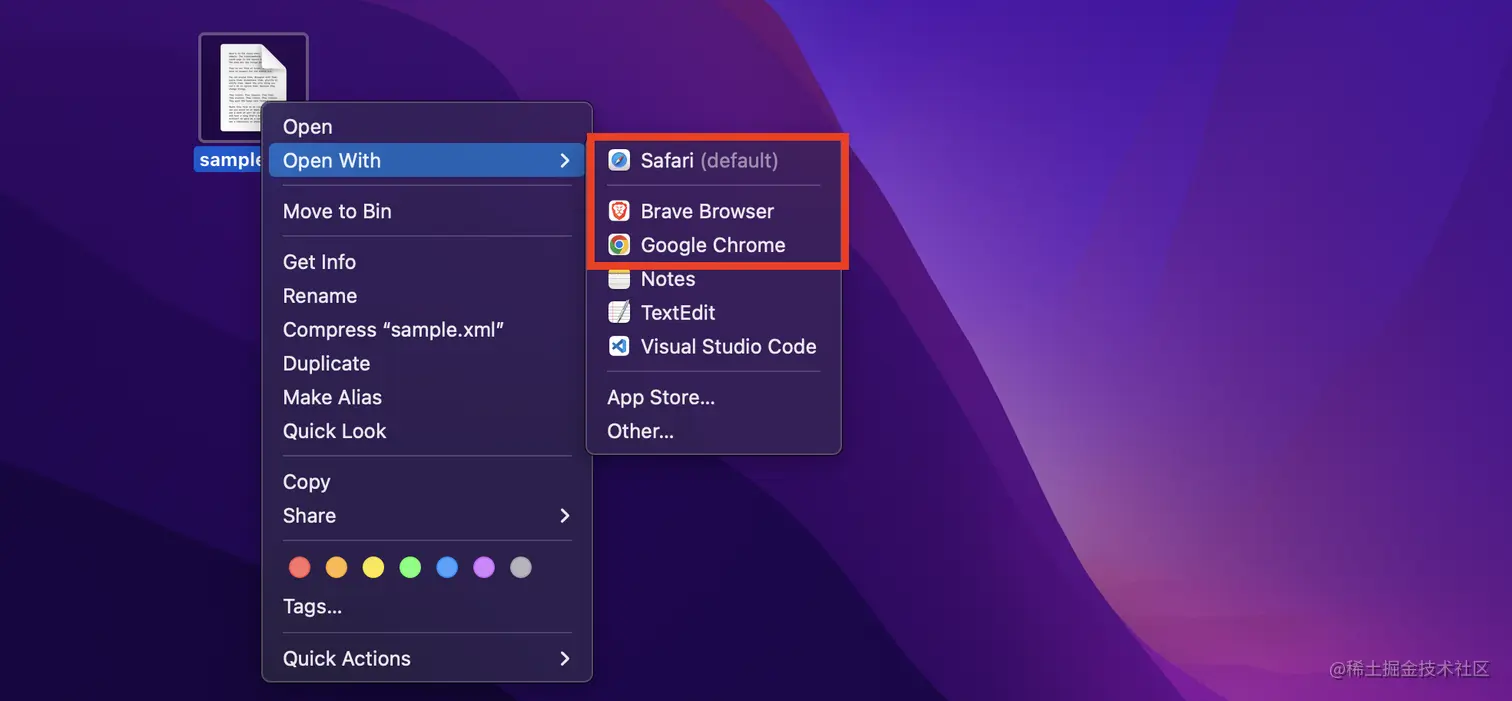Screen dimensions: 1512x701
Task: Apply the gray tag color
Action: (x=521, y=567)
